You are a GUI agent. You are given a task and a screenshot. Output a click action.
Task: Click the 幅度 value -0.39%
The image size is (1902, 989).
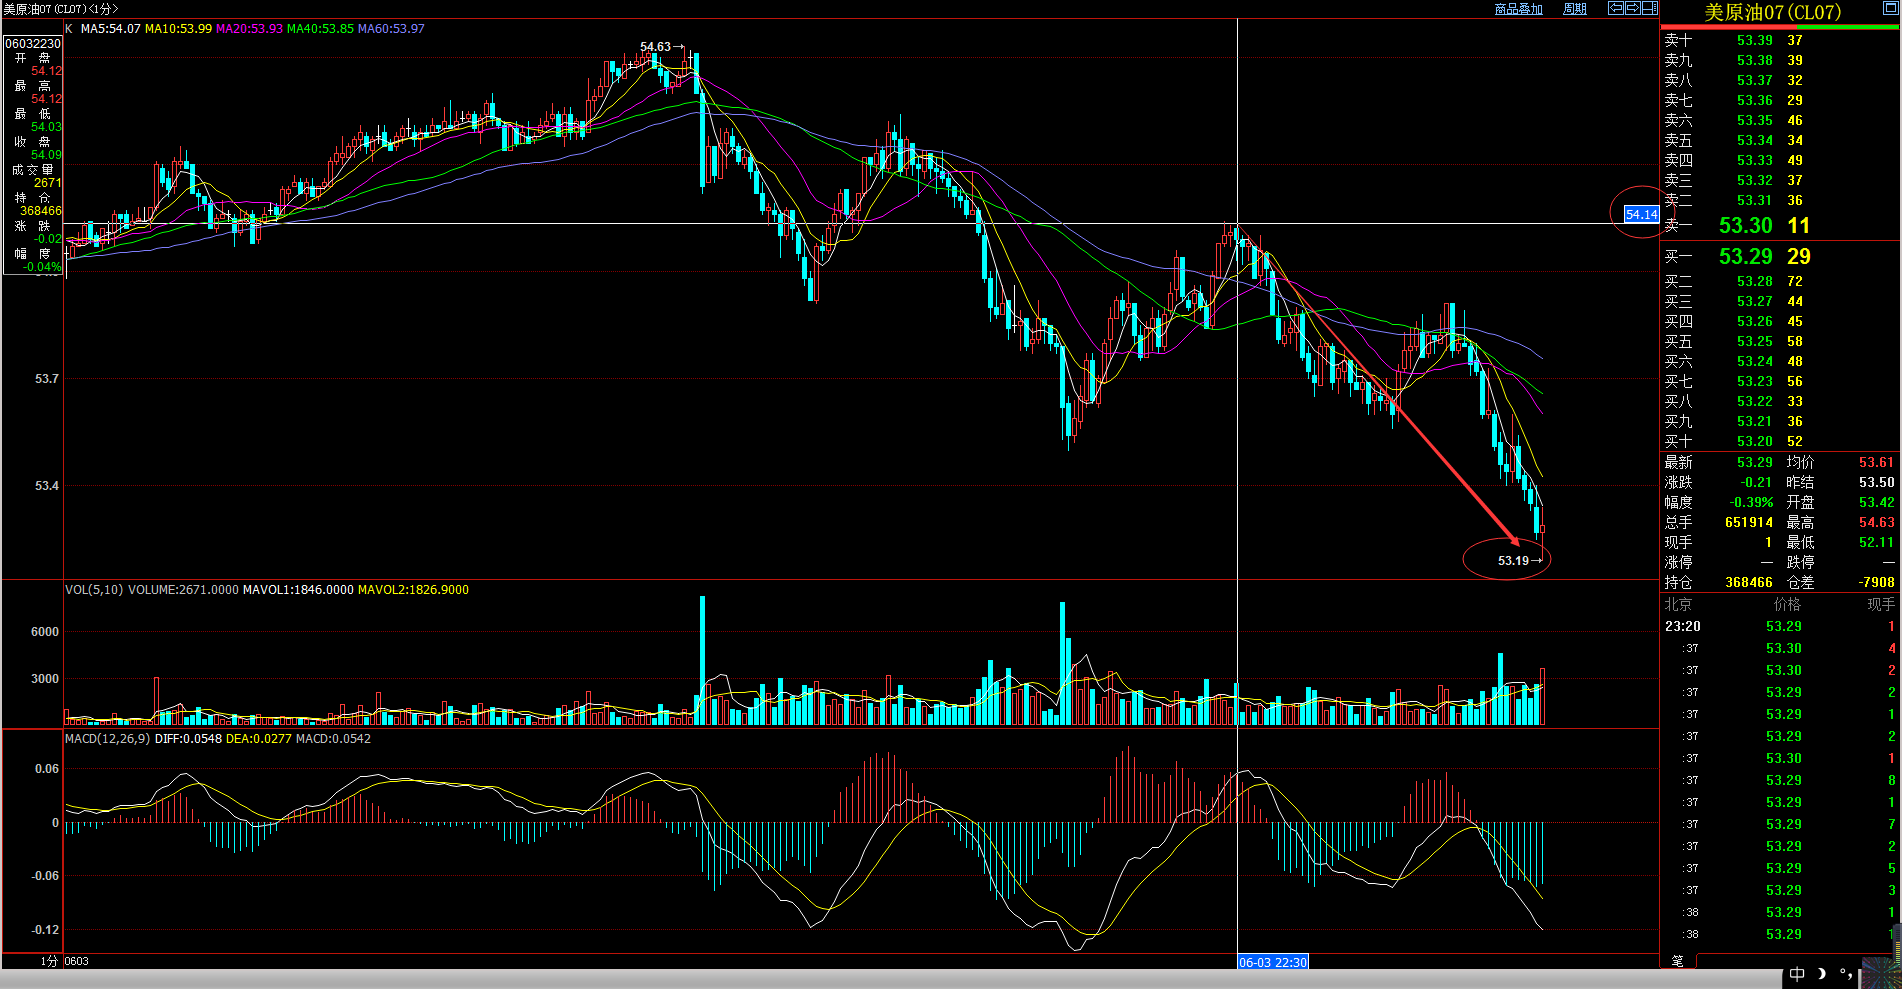1751,503
